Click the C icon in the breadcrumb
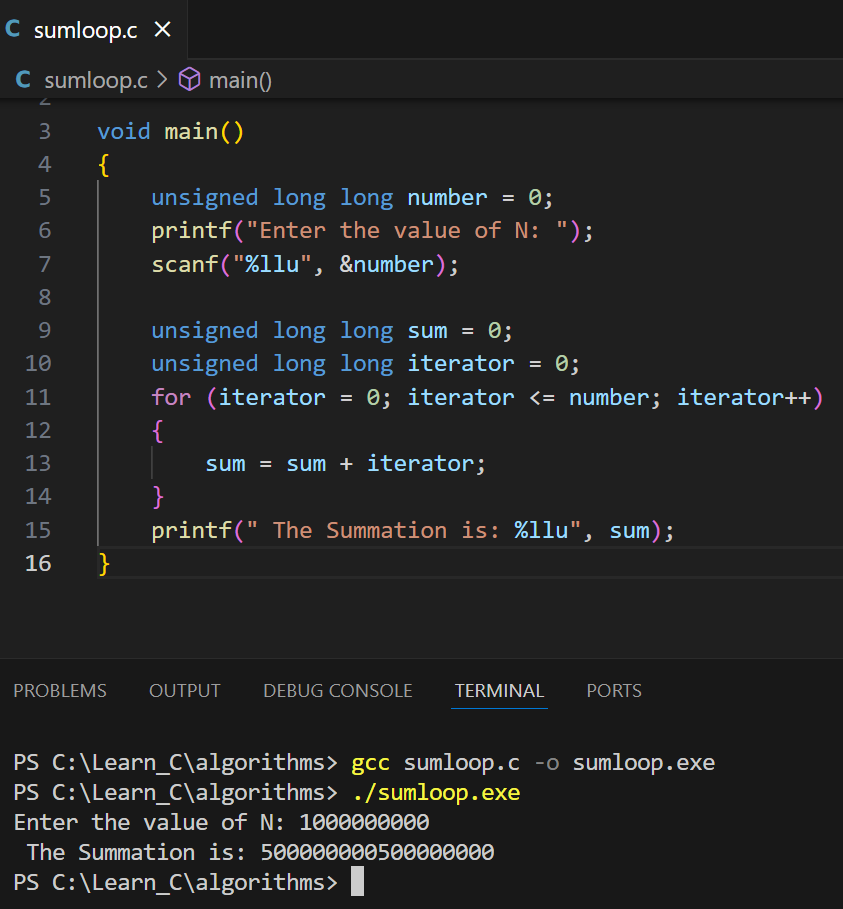843x909 pixels. pos(23,79)
